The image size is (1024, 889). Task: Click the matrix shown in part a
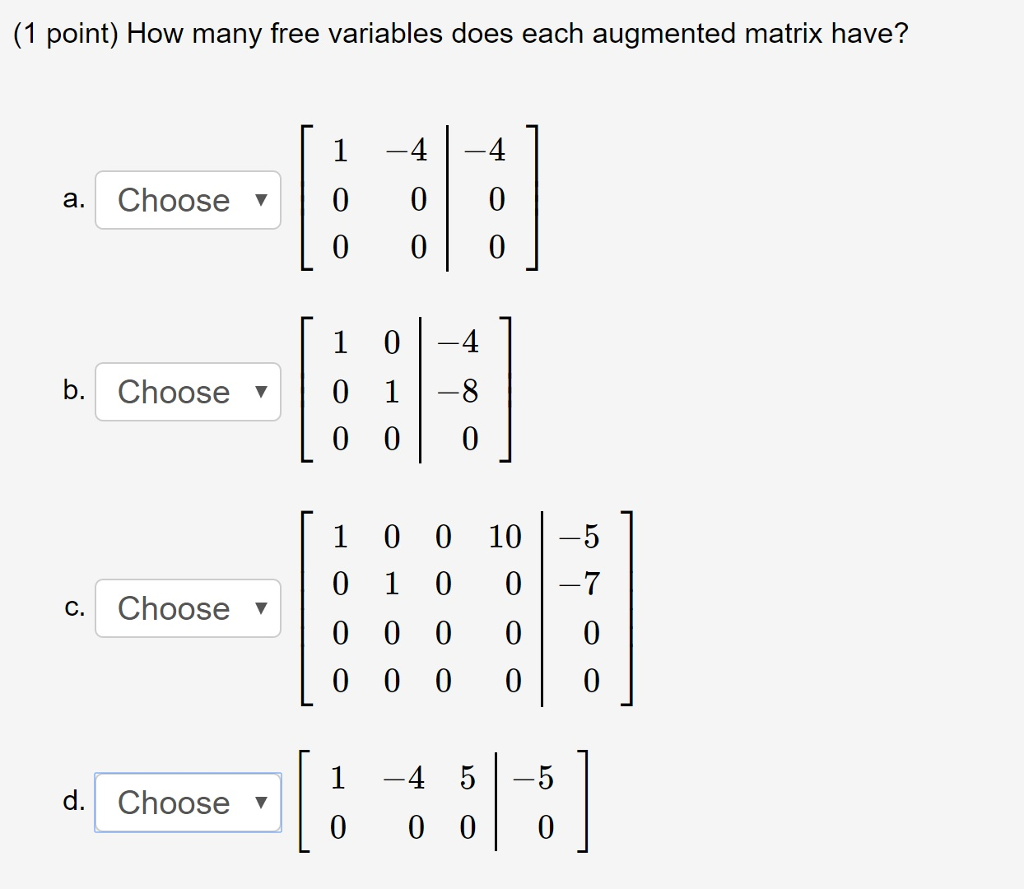tap(420, 198)
